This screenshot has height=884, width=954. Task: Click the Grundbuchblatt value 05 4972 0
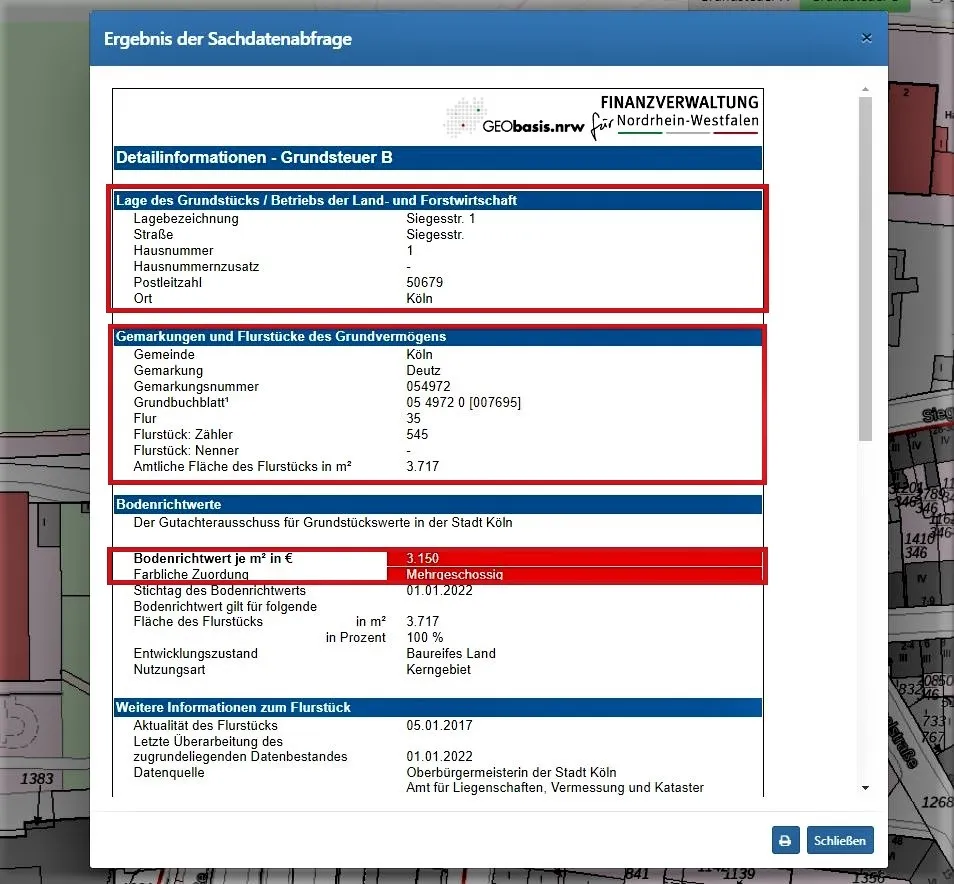tap(463, 403)
